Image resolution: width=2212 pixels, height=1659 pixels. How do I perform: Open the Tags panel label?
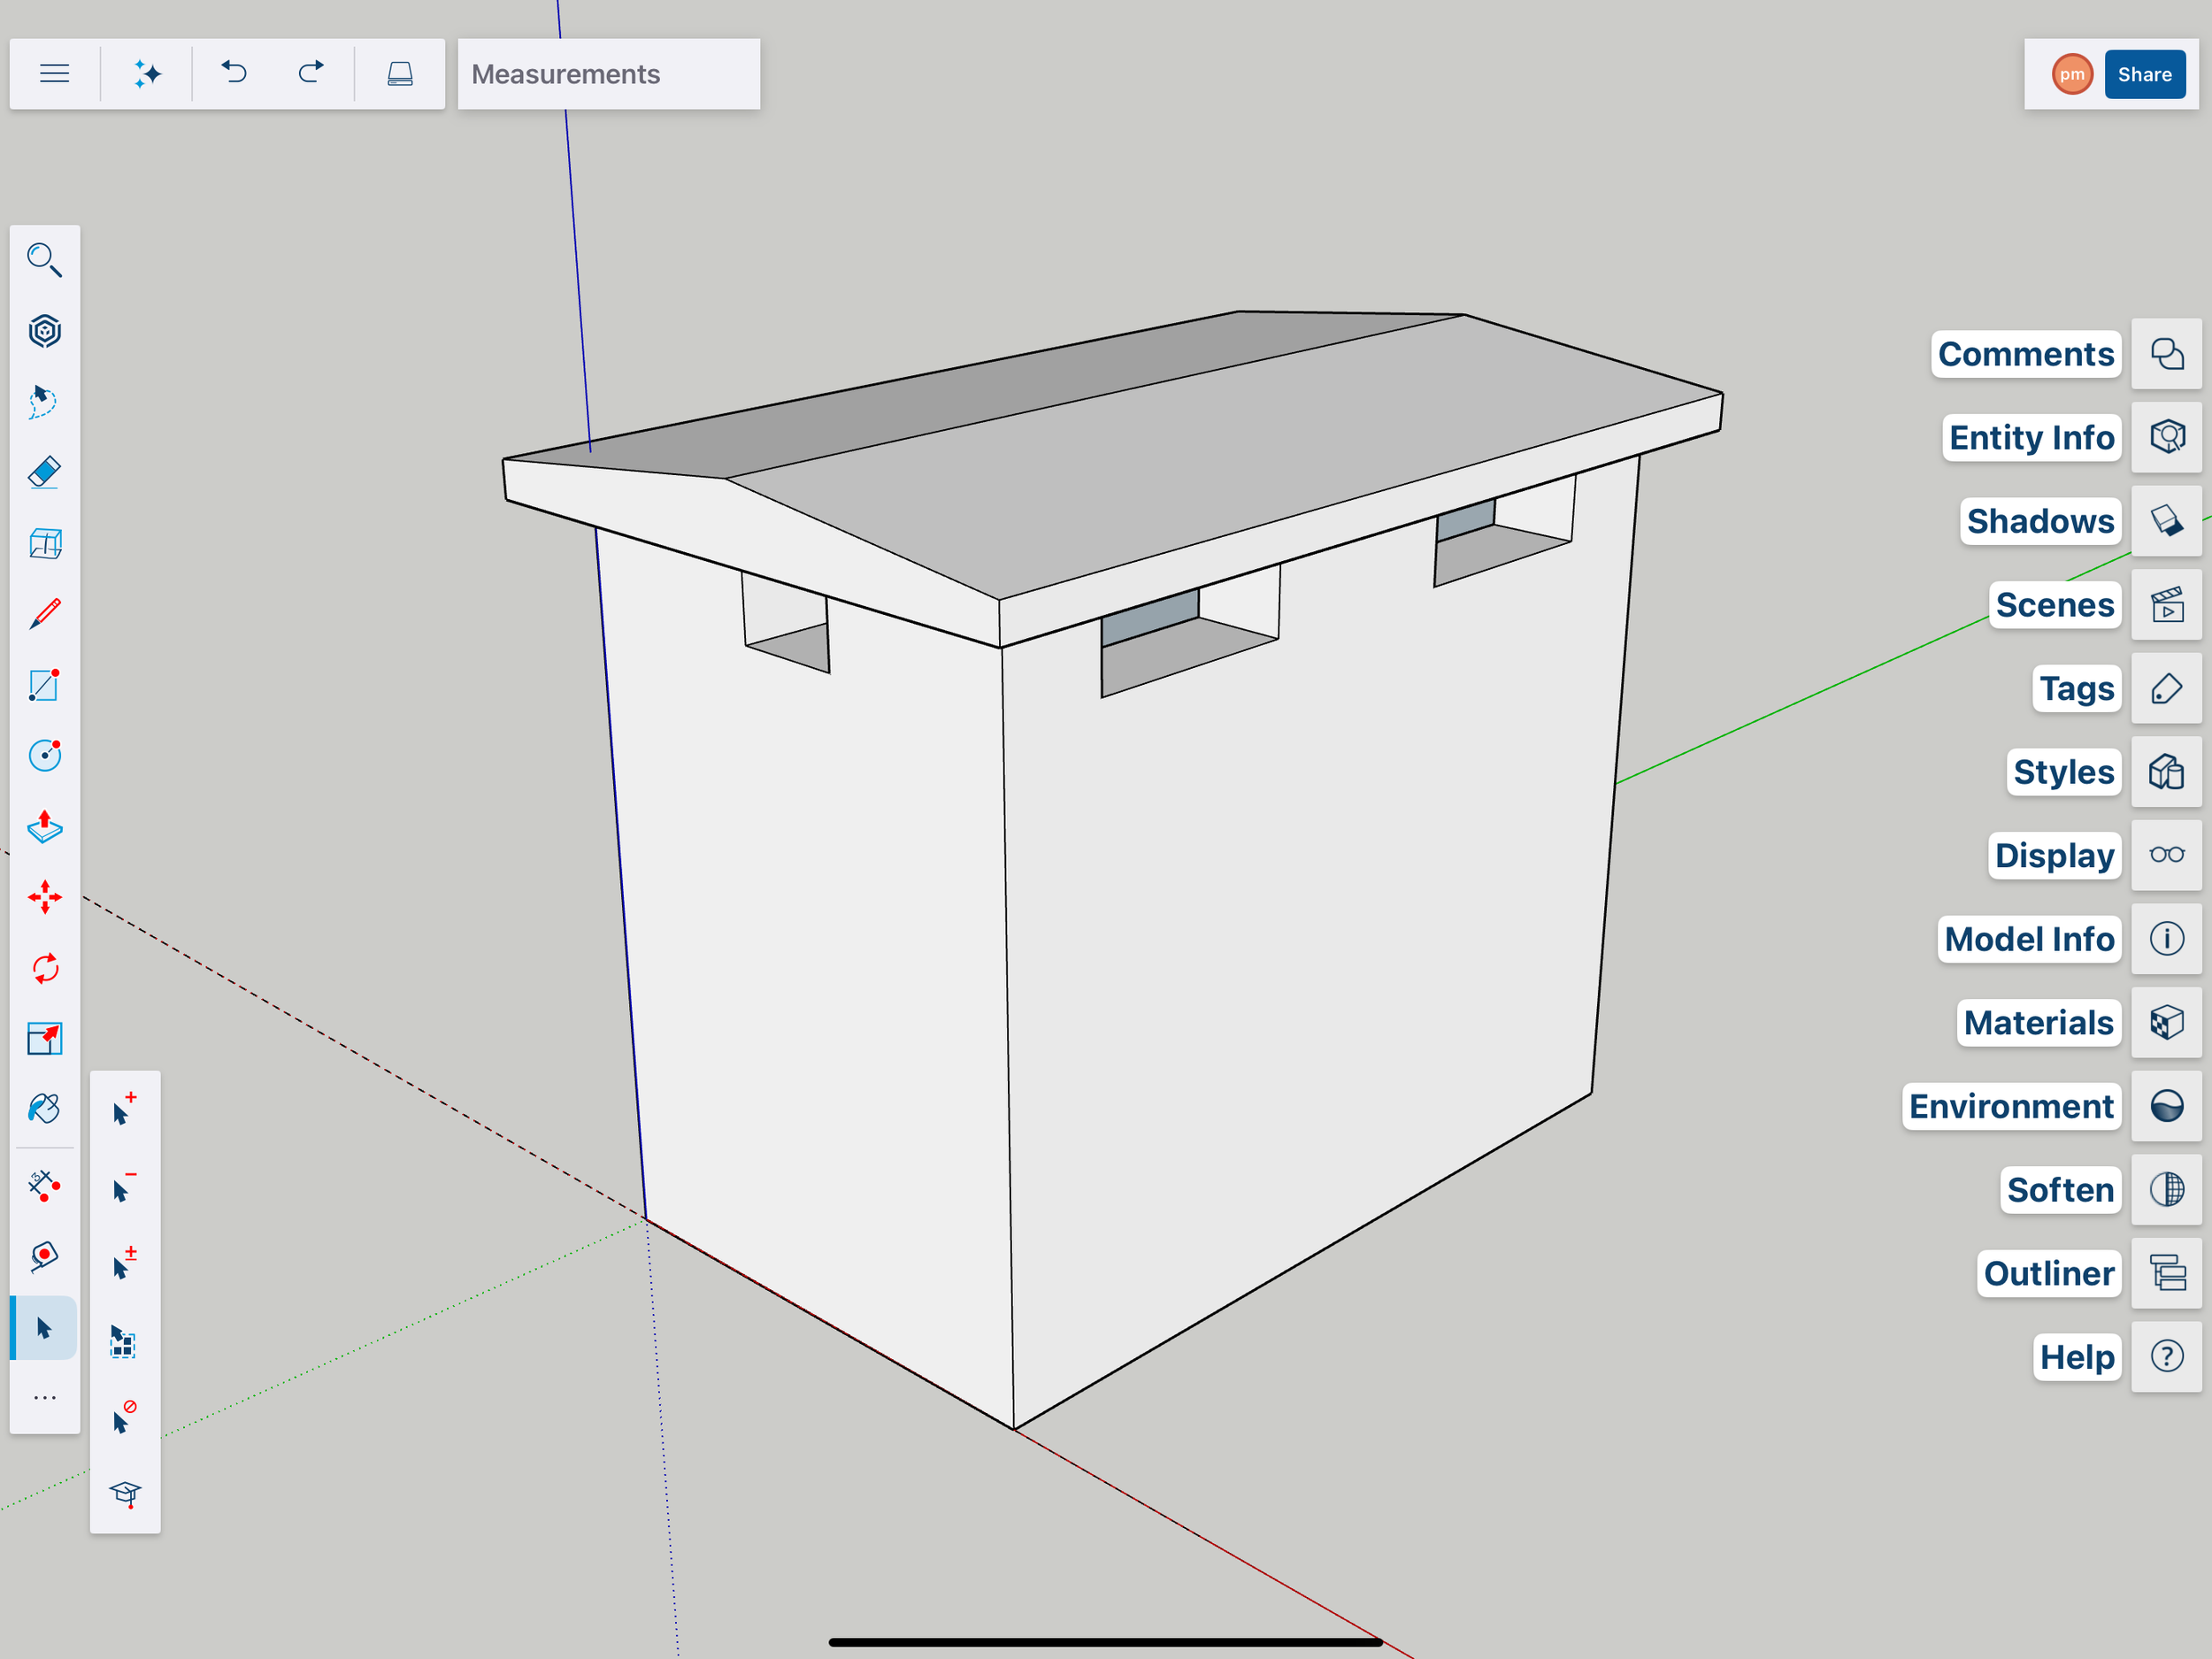point(2077,688)
